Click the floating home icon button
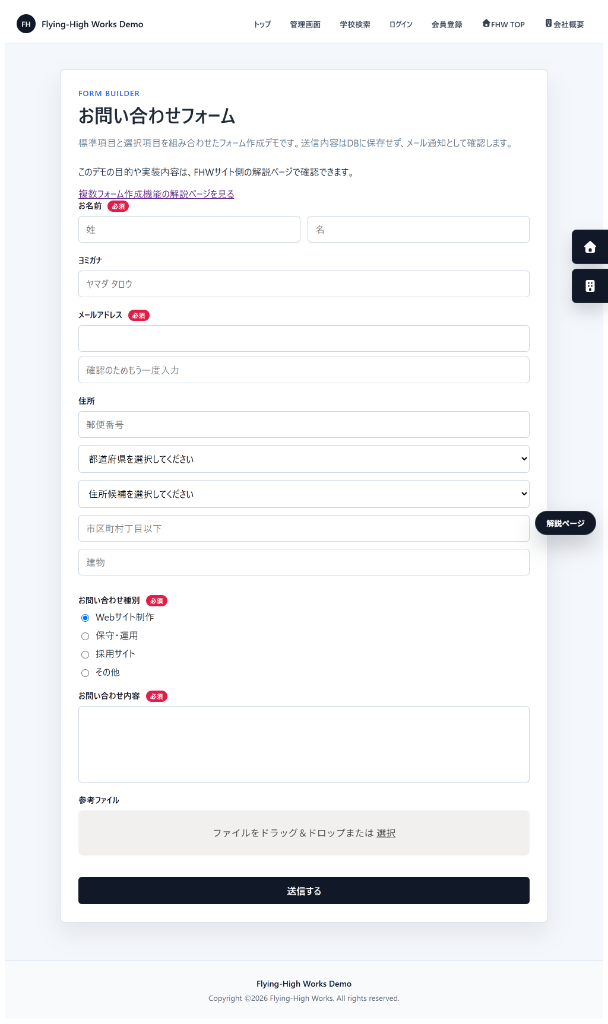 (x=590, y=247)
